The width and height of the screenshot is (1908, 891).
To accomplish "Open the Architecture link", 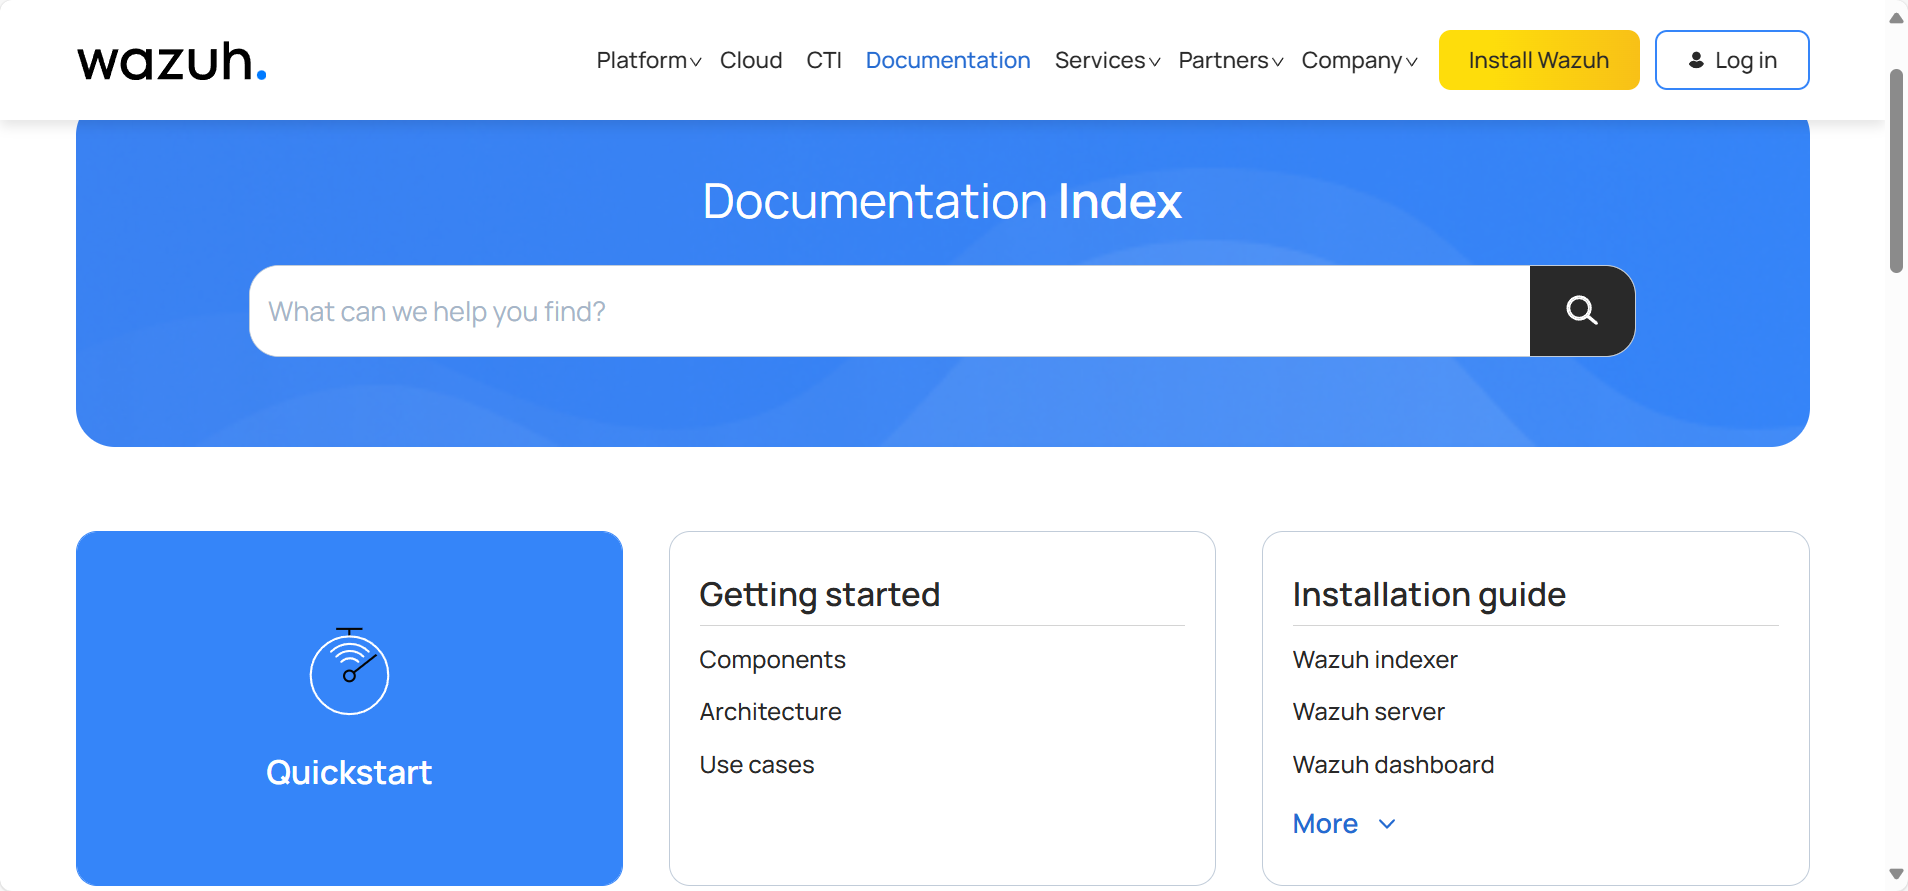I will click(770, 712).
